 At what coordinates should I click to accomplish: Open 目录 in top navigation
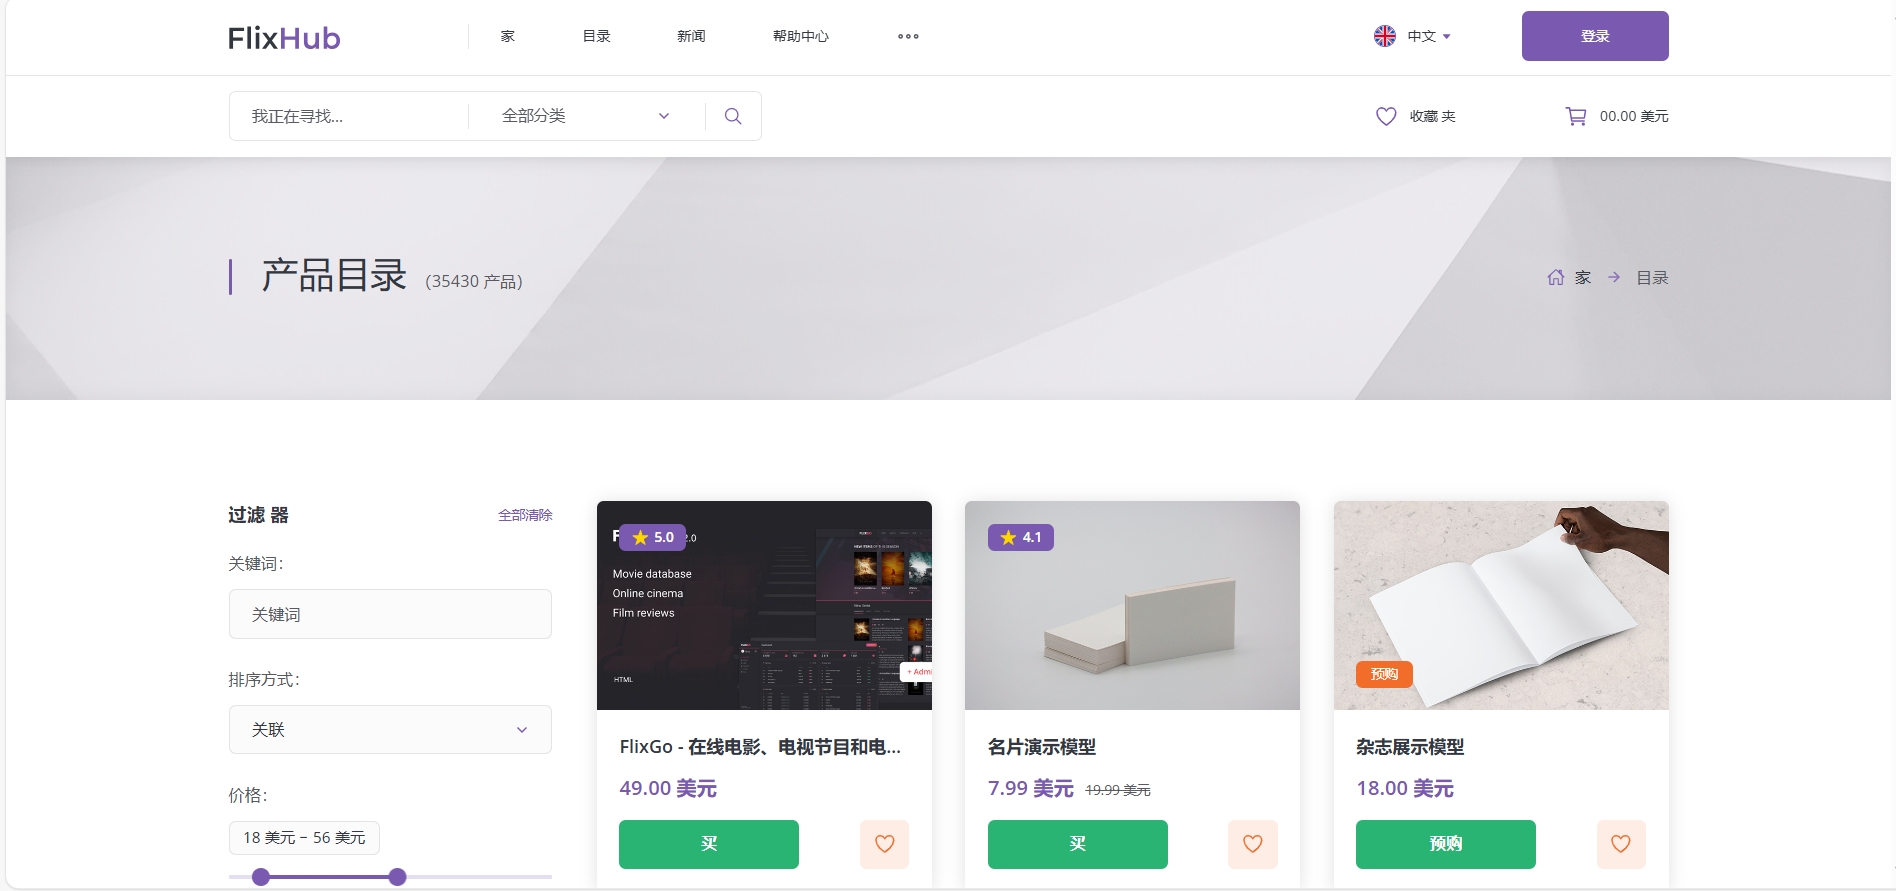tap(597, 36)
